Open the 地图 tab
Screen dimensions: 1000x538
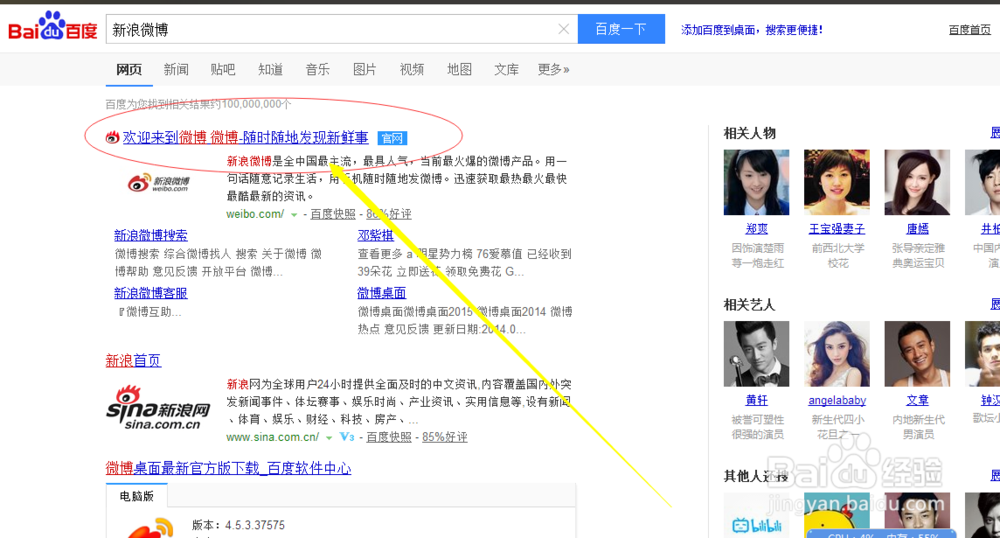point(459,69)
